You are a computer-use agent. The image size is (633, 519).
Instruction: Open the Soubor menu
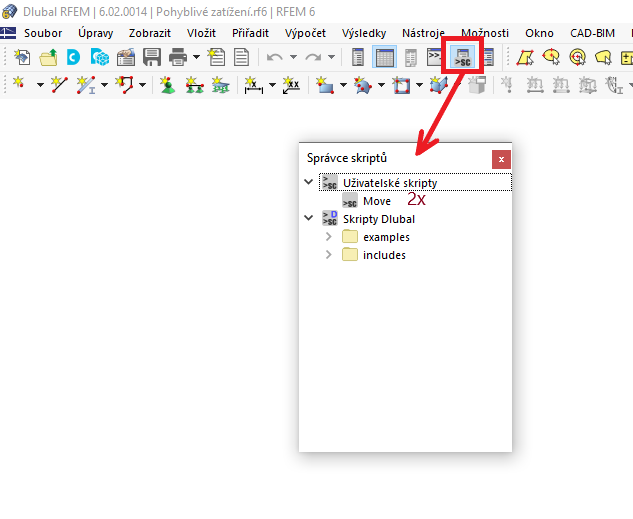point(43,33)
